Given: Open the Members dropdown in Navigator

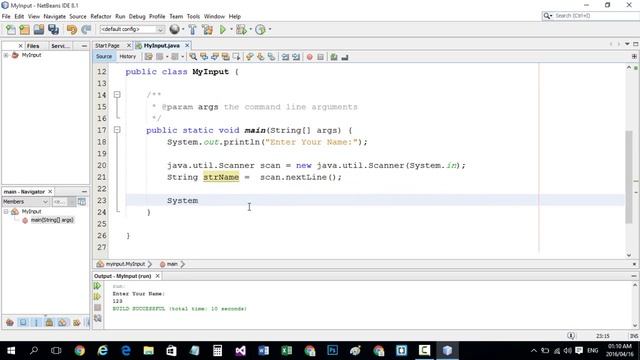Looking at the screenshot, I should 25,202.
